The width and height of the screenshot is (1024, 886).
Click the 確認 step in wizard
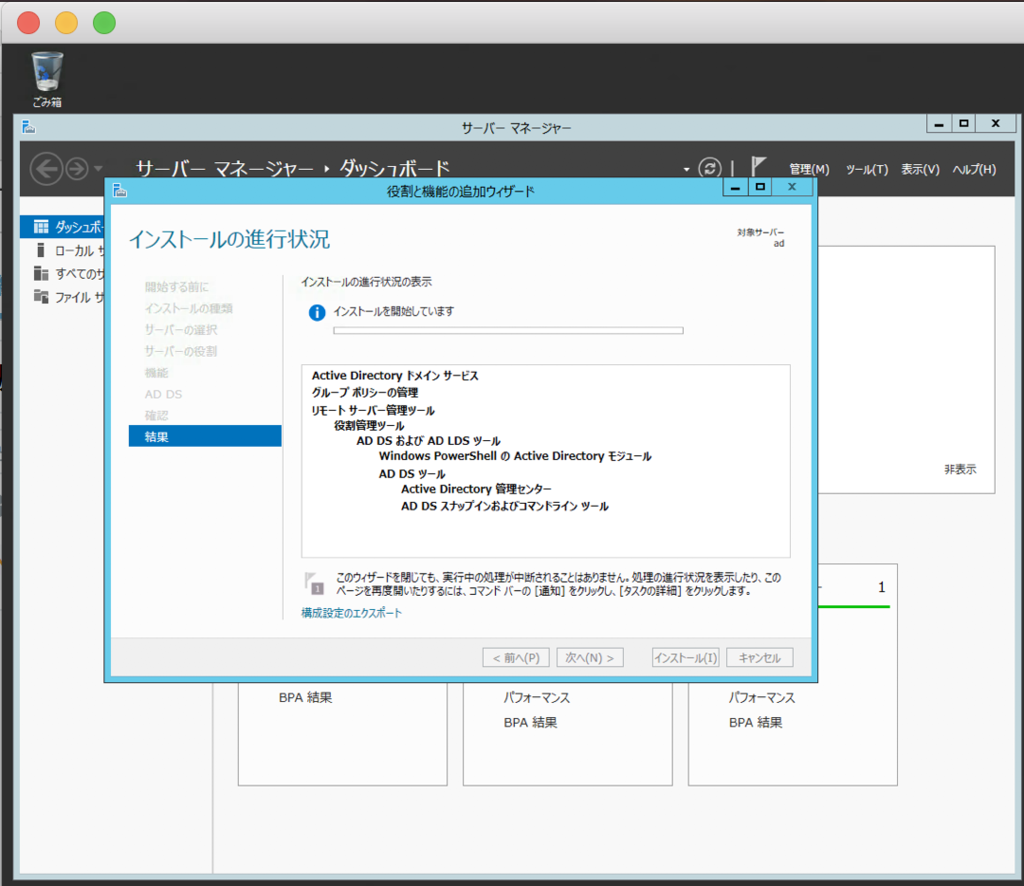[157, 415]
